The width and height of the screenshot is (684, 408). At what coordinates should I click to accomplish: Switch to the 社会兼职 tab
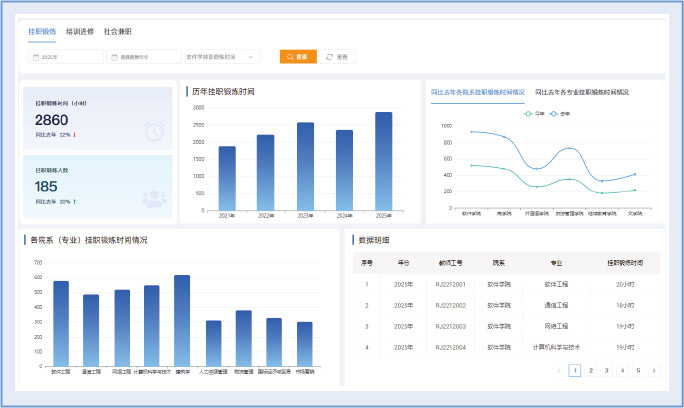pyautogui.click(x=117, y=31)
